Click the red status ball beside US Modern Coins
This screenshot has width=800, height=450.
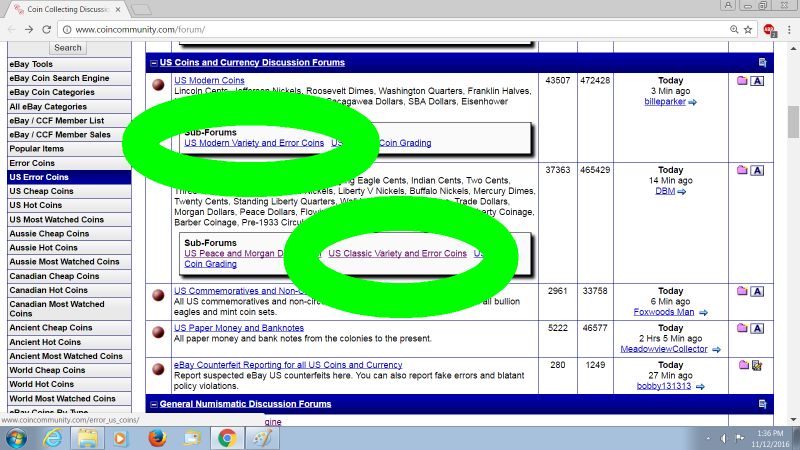[x=158, y=85]
